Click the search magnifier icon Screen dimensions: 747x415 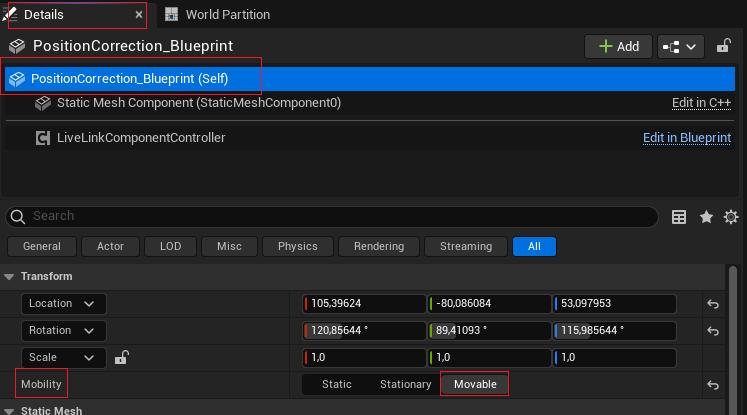point(18,217)
